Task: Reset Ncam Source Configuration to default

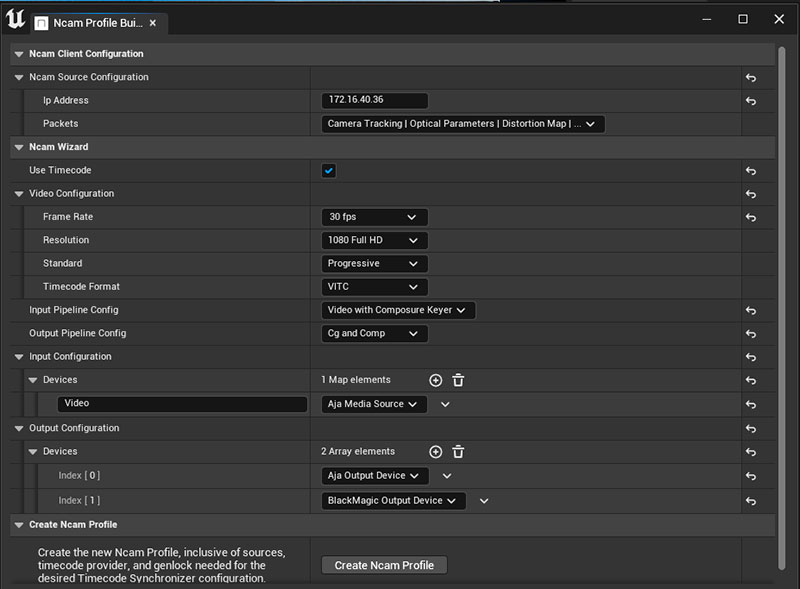Action: (751, 78)
